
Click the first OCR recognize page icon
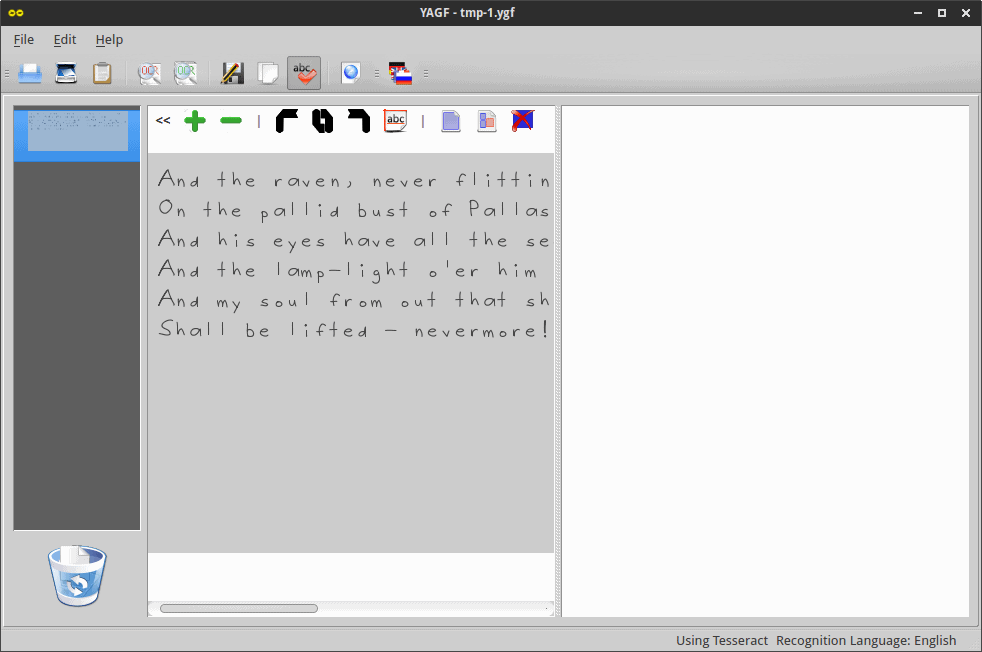tap(149, 73)
